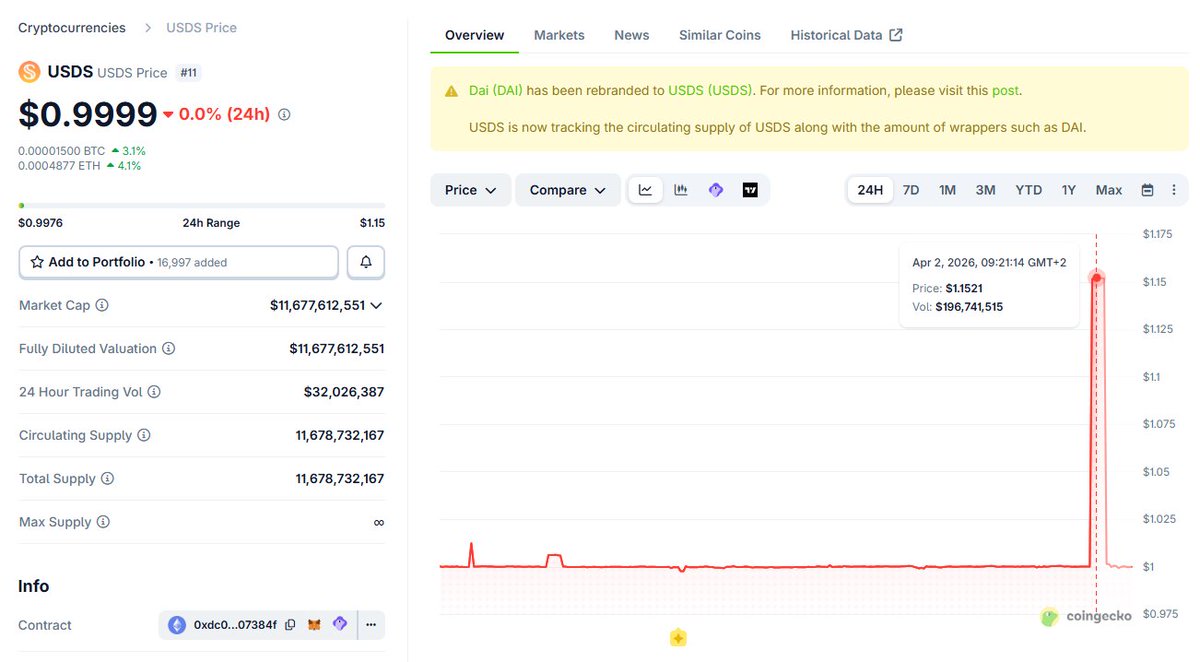This screenshot has height=662, width=1200.
Task: Click info icon next to Max Supply
Action: [x=103, y=522]
